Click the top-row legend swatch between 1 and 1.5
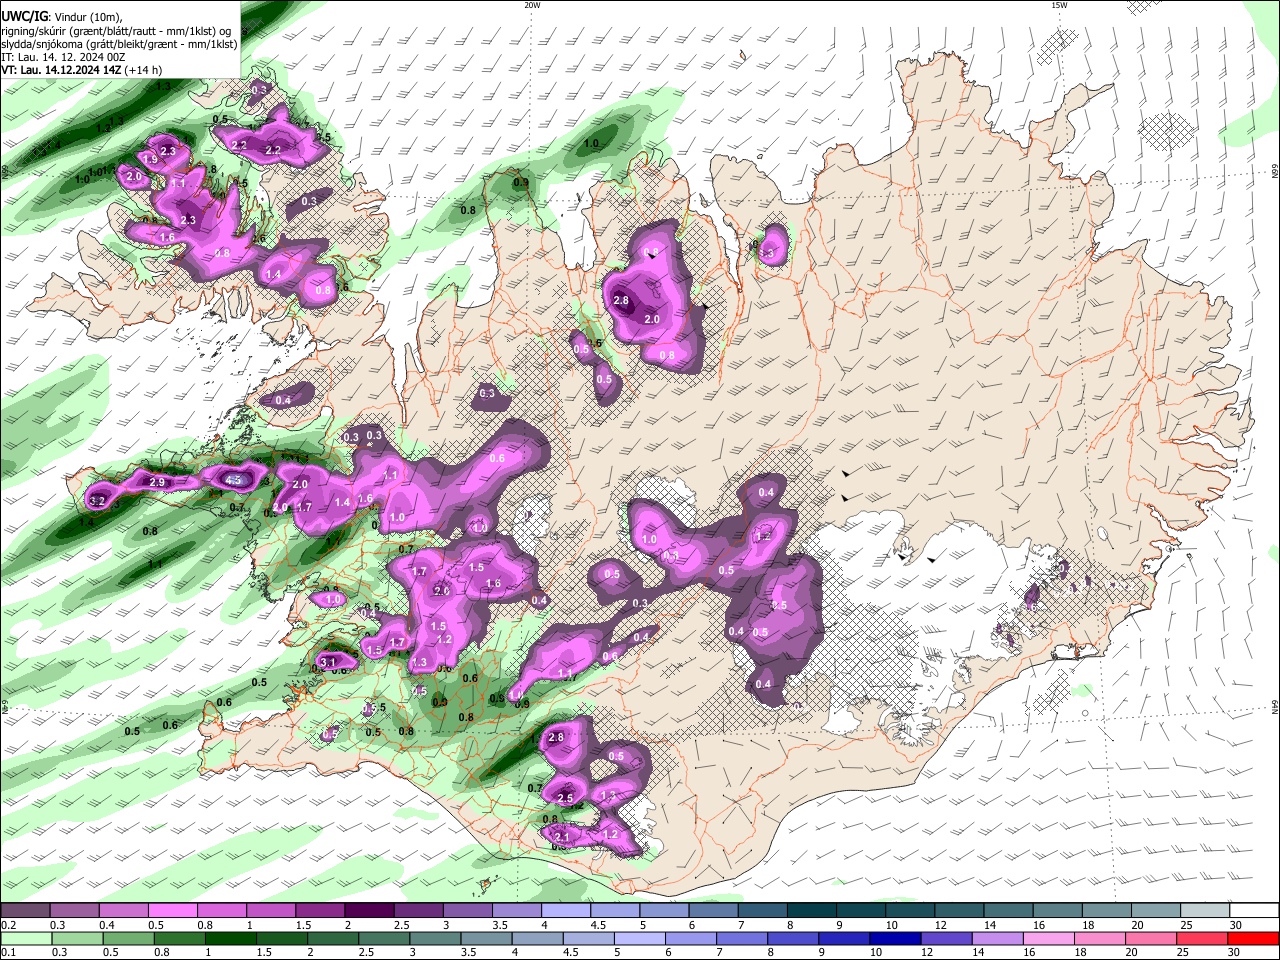The height and width of the screenshot is (960, 1280). pyautogui.click(x=271, y=910)
